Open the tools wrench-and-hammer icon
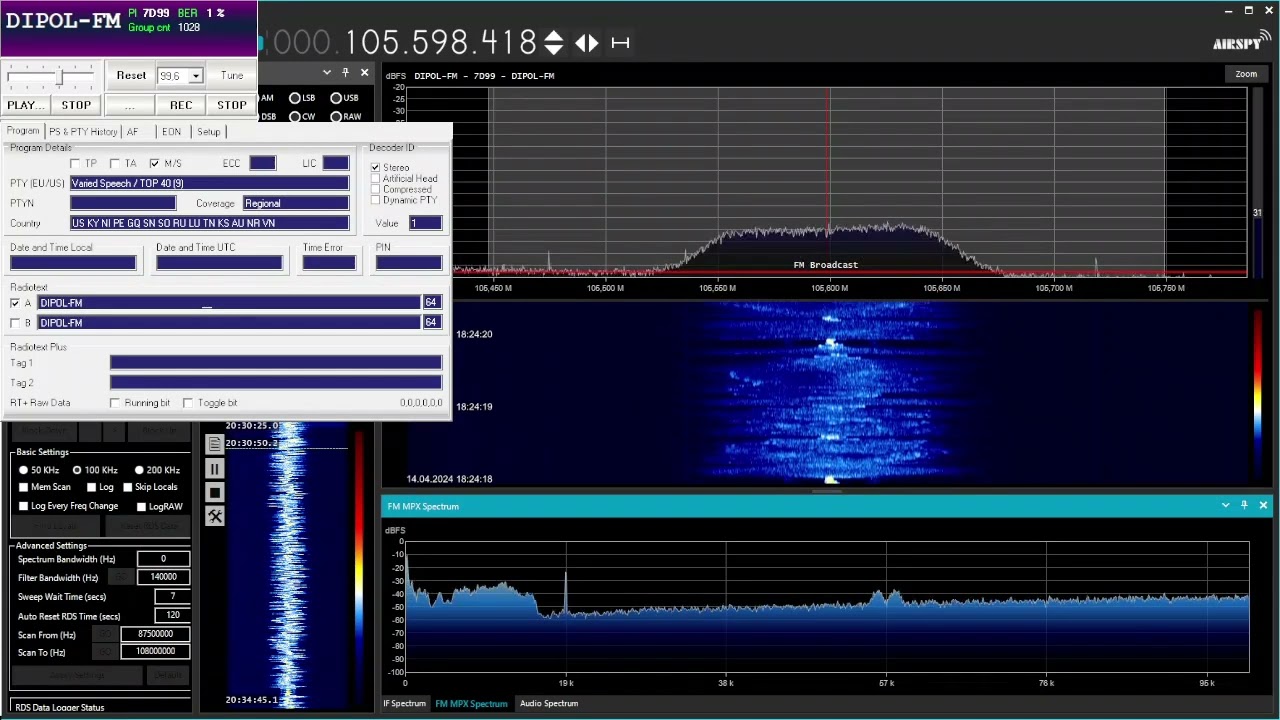 [215, 516]
